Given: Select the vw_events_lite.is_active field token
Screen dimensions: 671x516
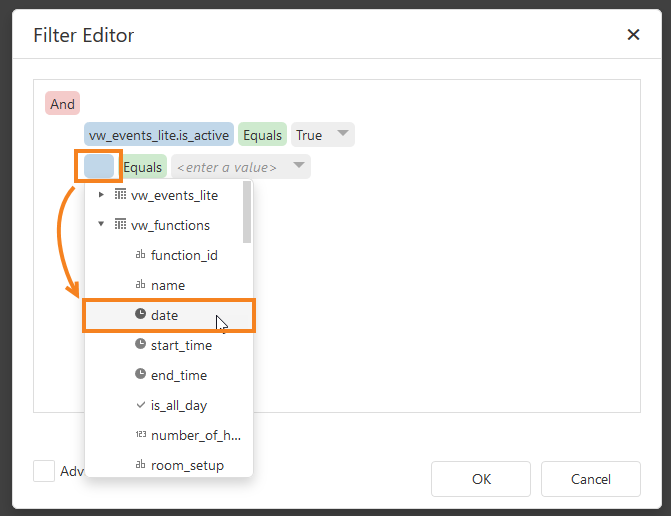Looking at the screenshot, I should click(x=159, y=135).
